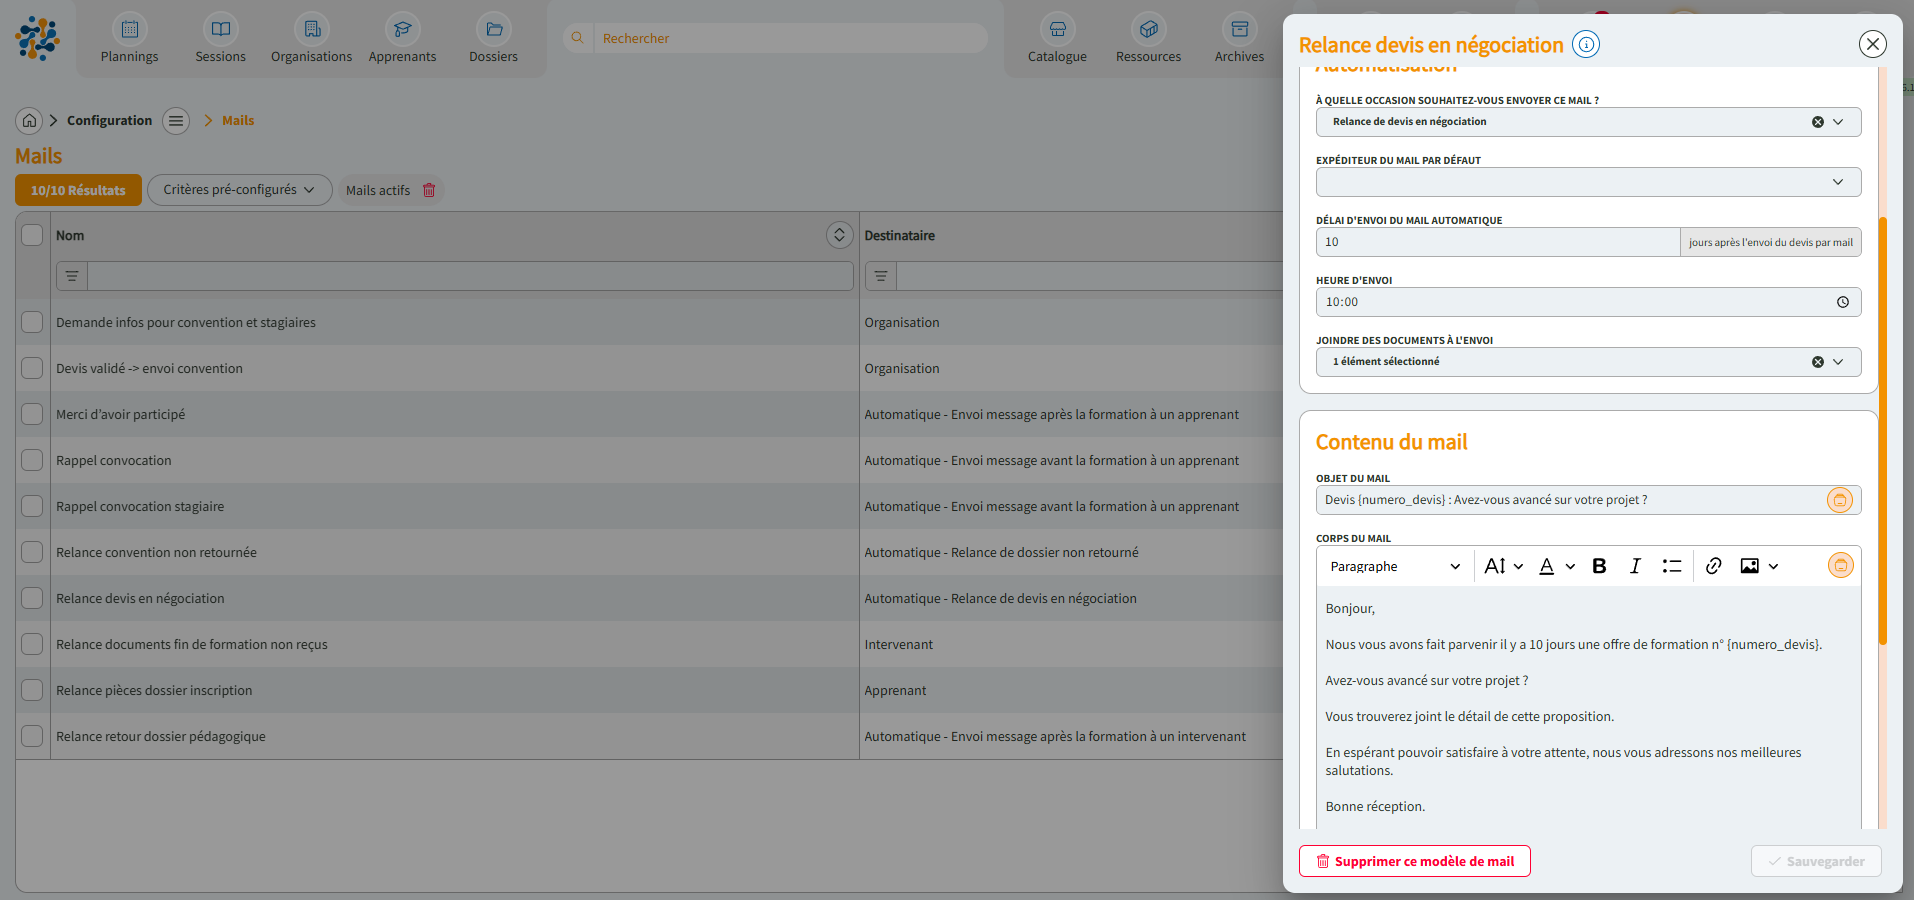
Task: Toggle bold formatting in the mail editor
Action: point(1599,565)
